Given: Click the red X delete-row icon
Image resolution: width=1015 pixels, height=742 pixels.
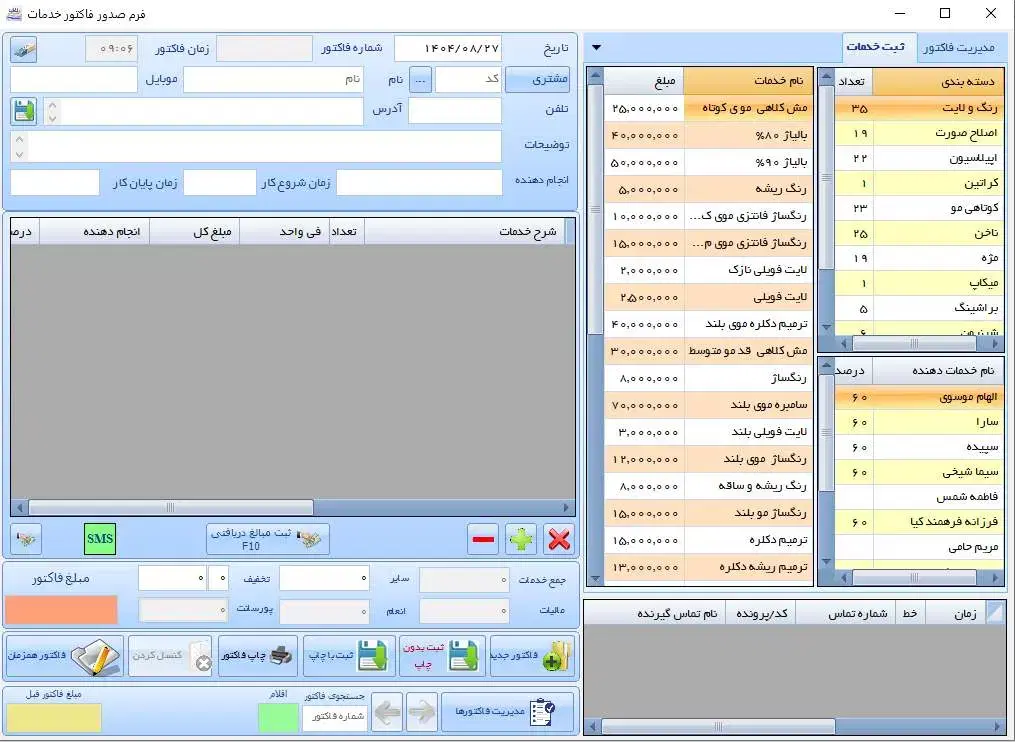Looking at the screenshot, I should (559, 539).
